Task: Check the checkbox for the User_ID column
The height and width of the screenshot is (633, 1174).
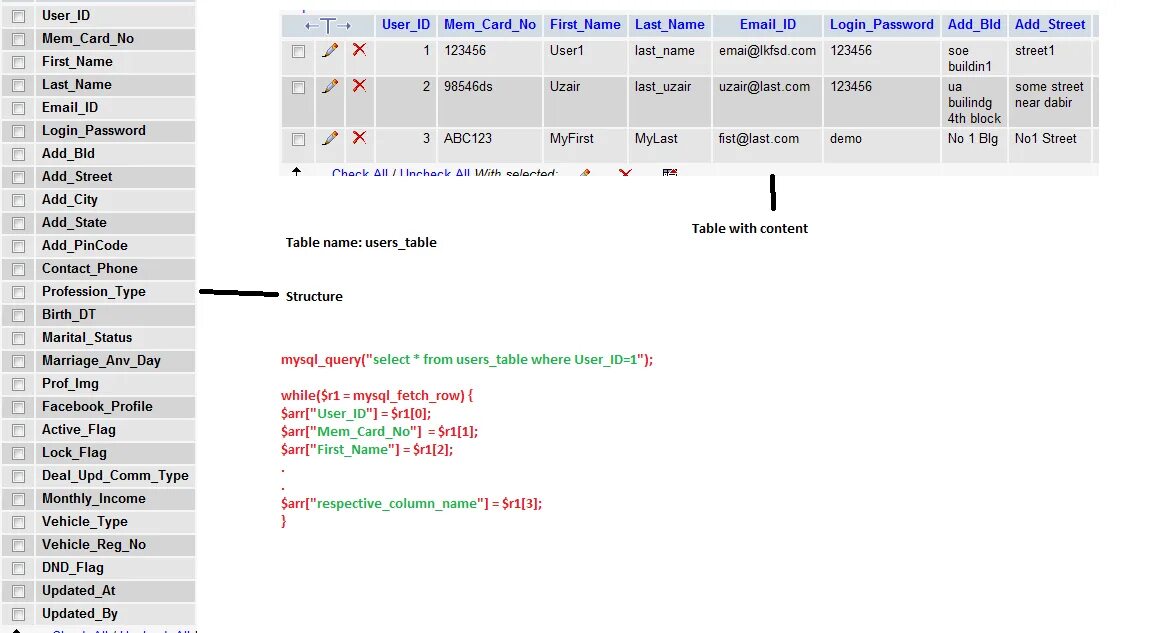Action: [x=17, y=15]
